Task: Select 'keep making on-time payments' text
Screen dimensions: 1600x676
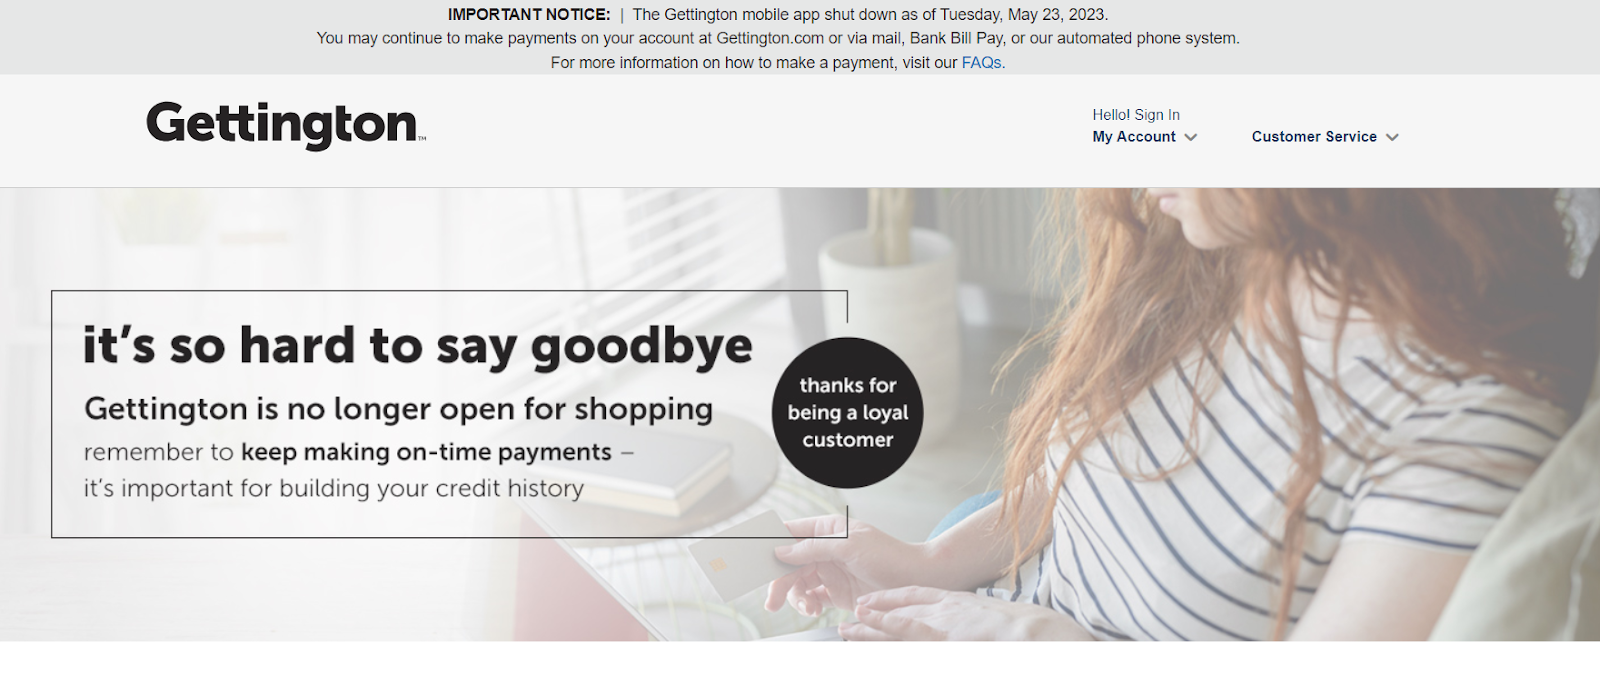Action: tap(426, 452)
